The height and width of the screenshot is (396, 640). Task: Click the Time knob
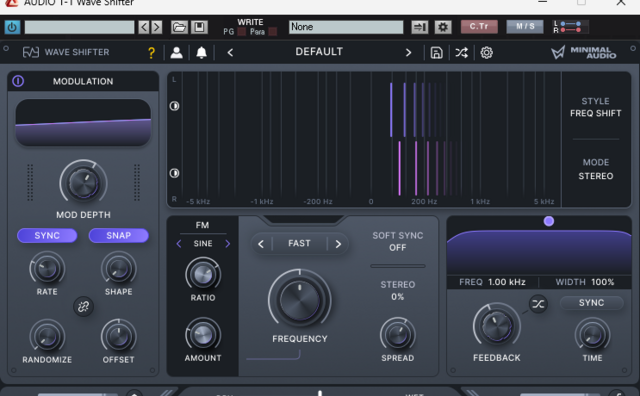pyautogui.click(x=592, y=335)
